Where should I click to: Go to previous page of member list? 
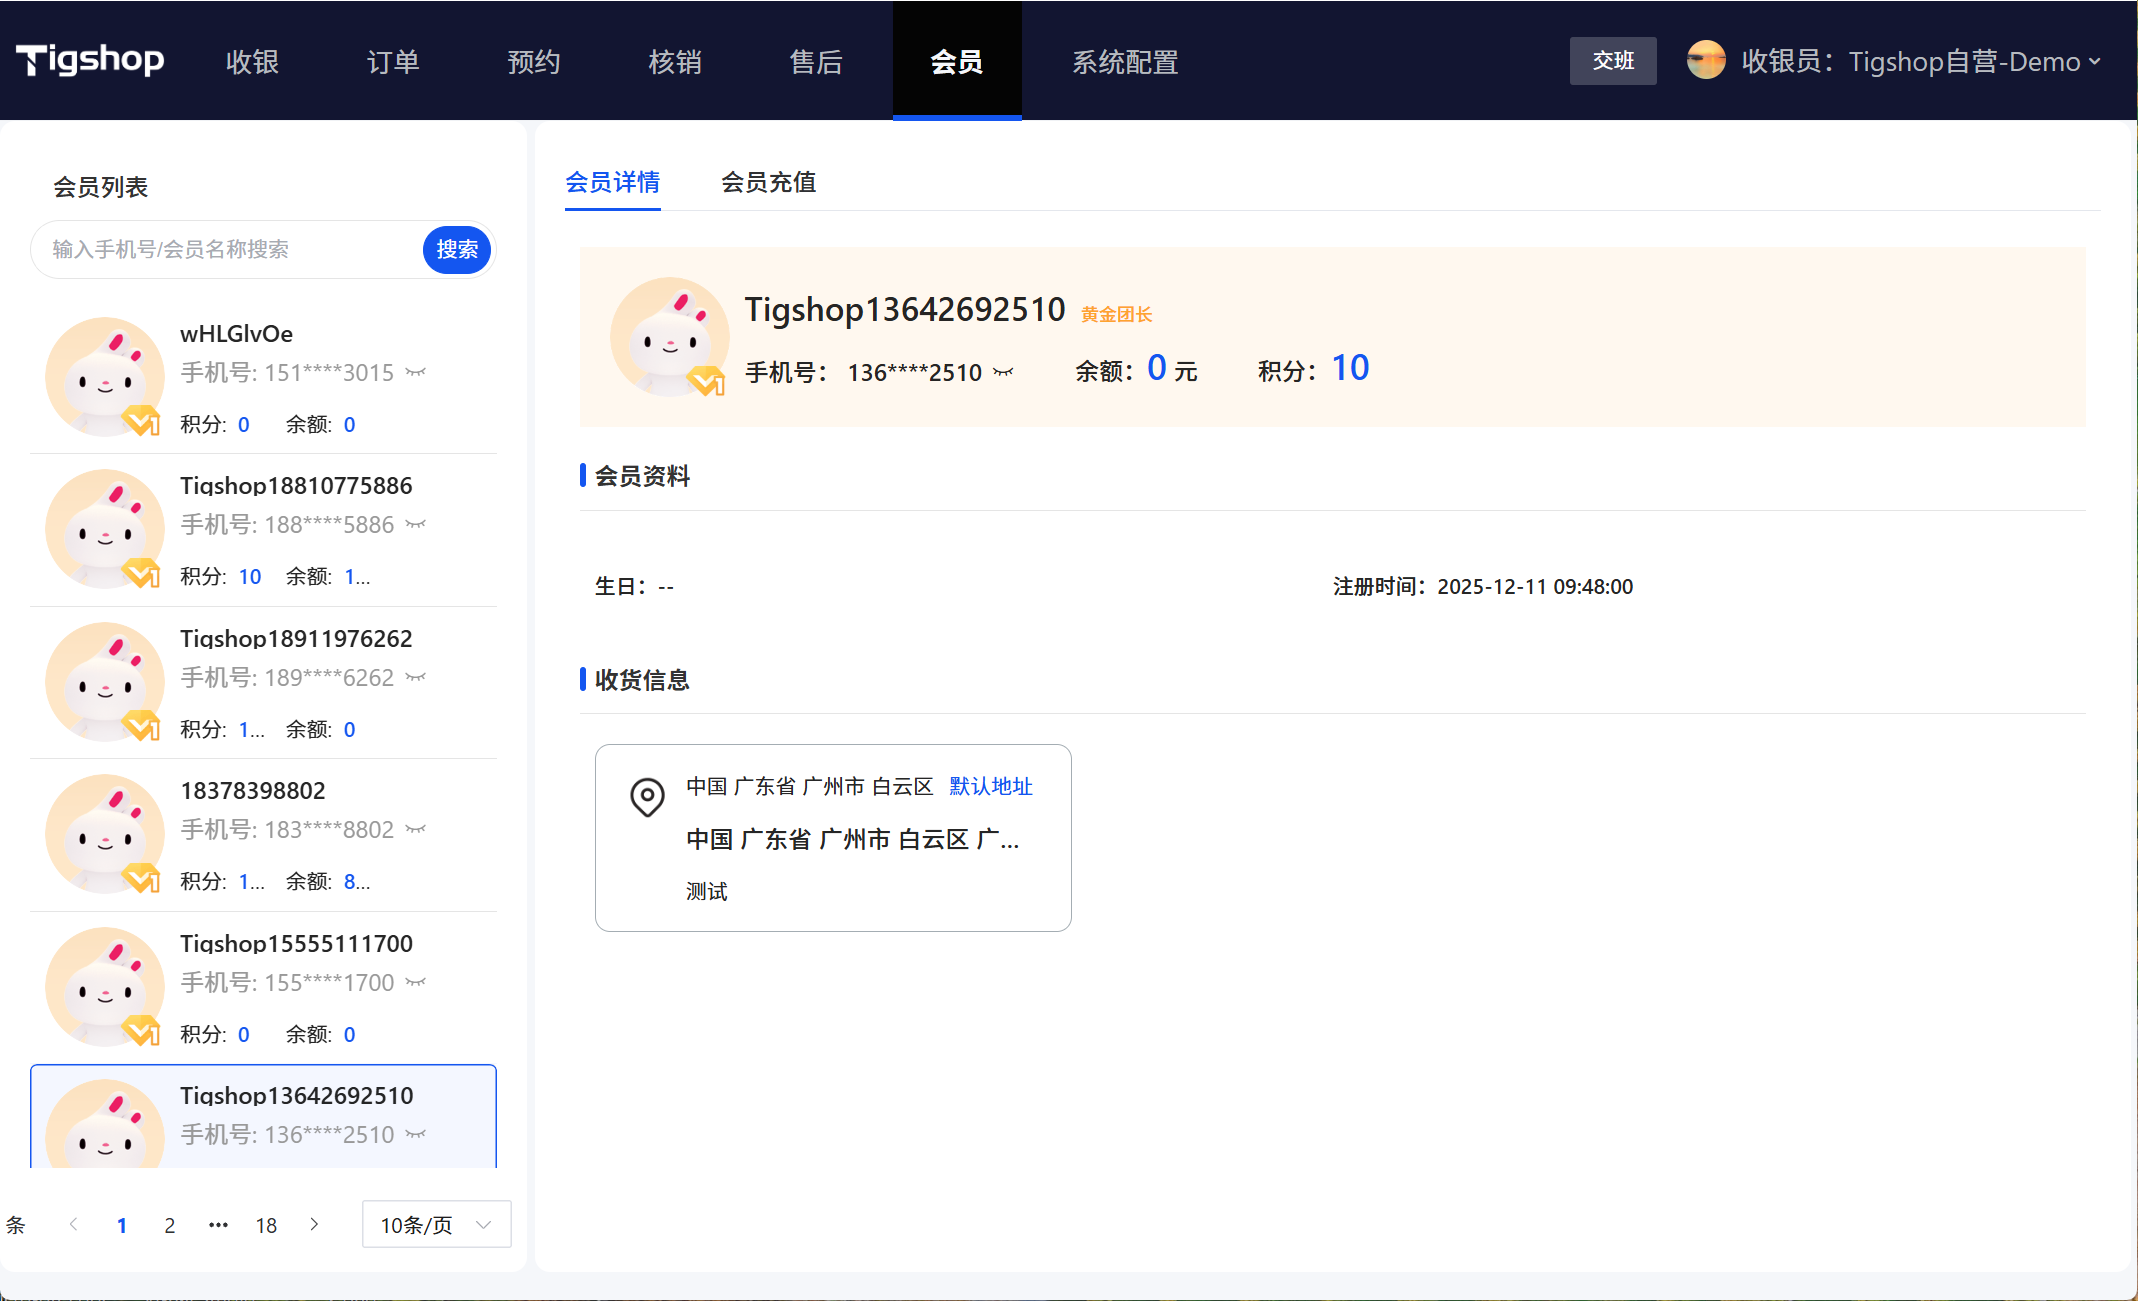(73, 1224)
